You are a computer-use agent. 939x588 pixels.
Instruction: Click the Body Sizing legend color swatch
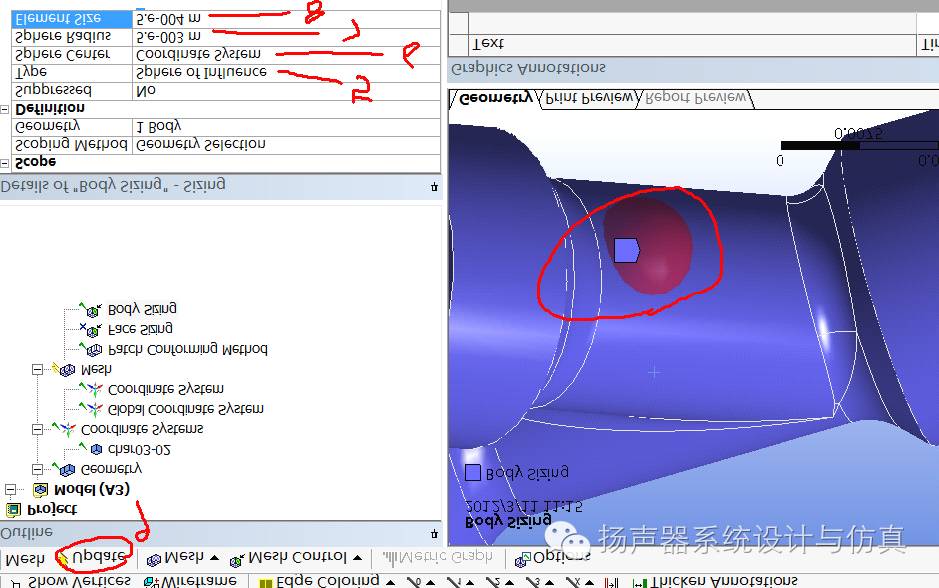(473, 473)
